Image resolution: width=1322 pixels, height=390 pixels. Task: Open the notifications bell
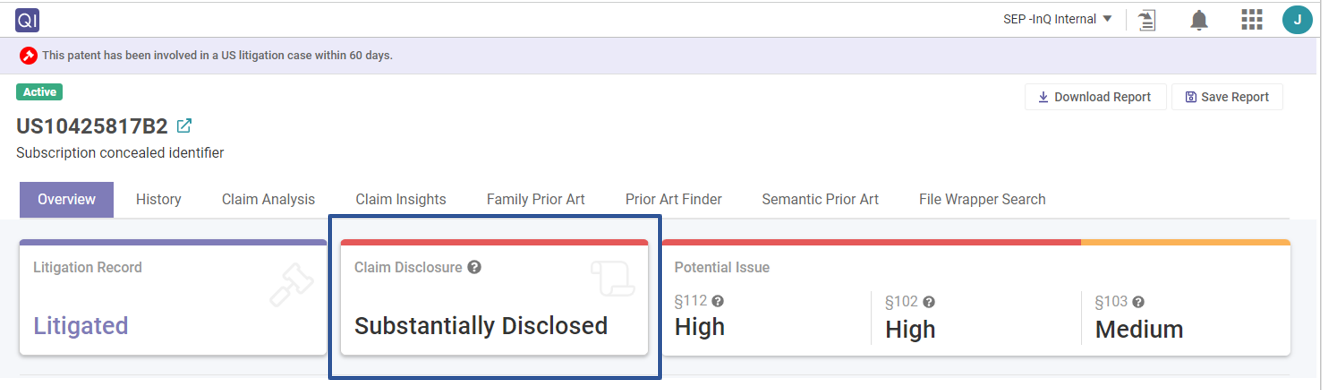tap(1199, 20)
